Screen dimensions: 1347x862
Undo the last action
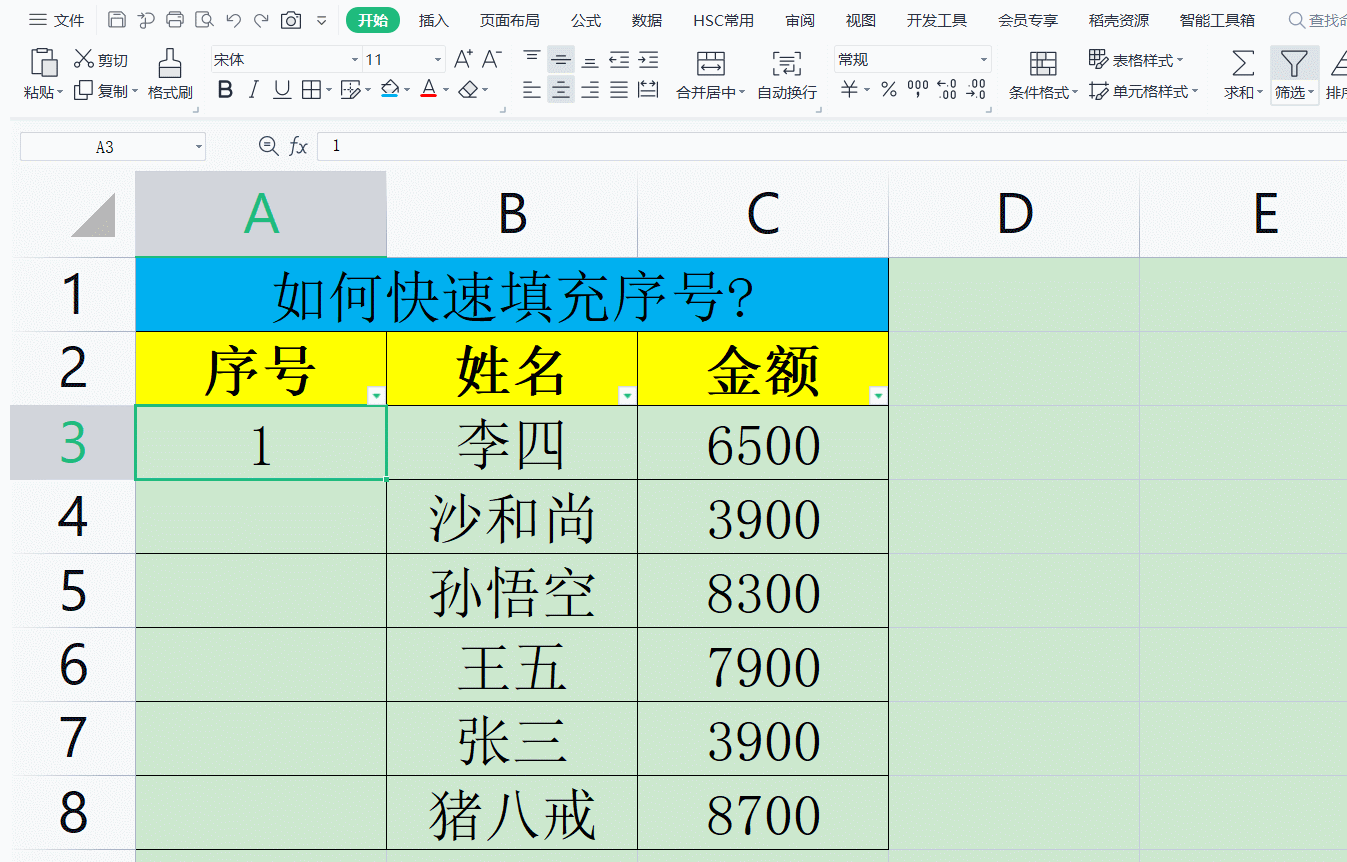(233, 20)
